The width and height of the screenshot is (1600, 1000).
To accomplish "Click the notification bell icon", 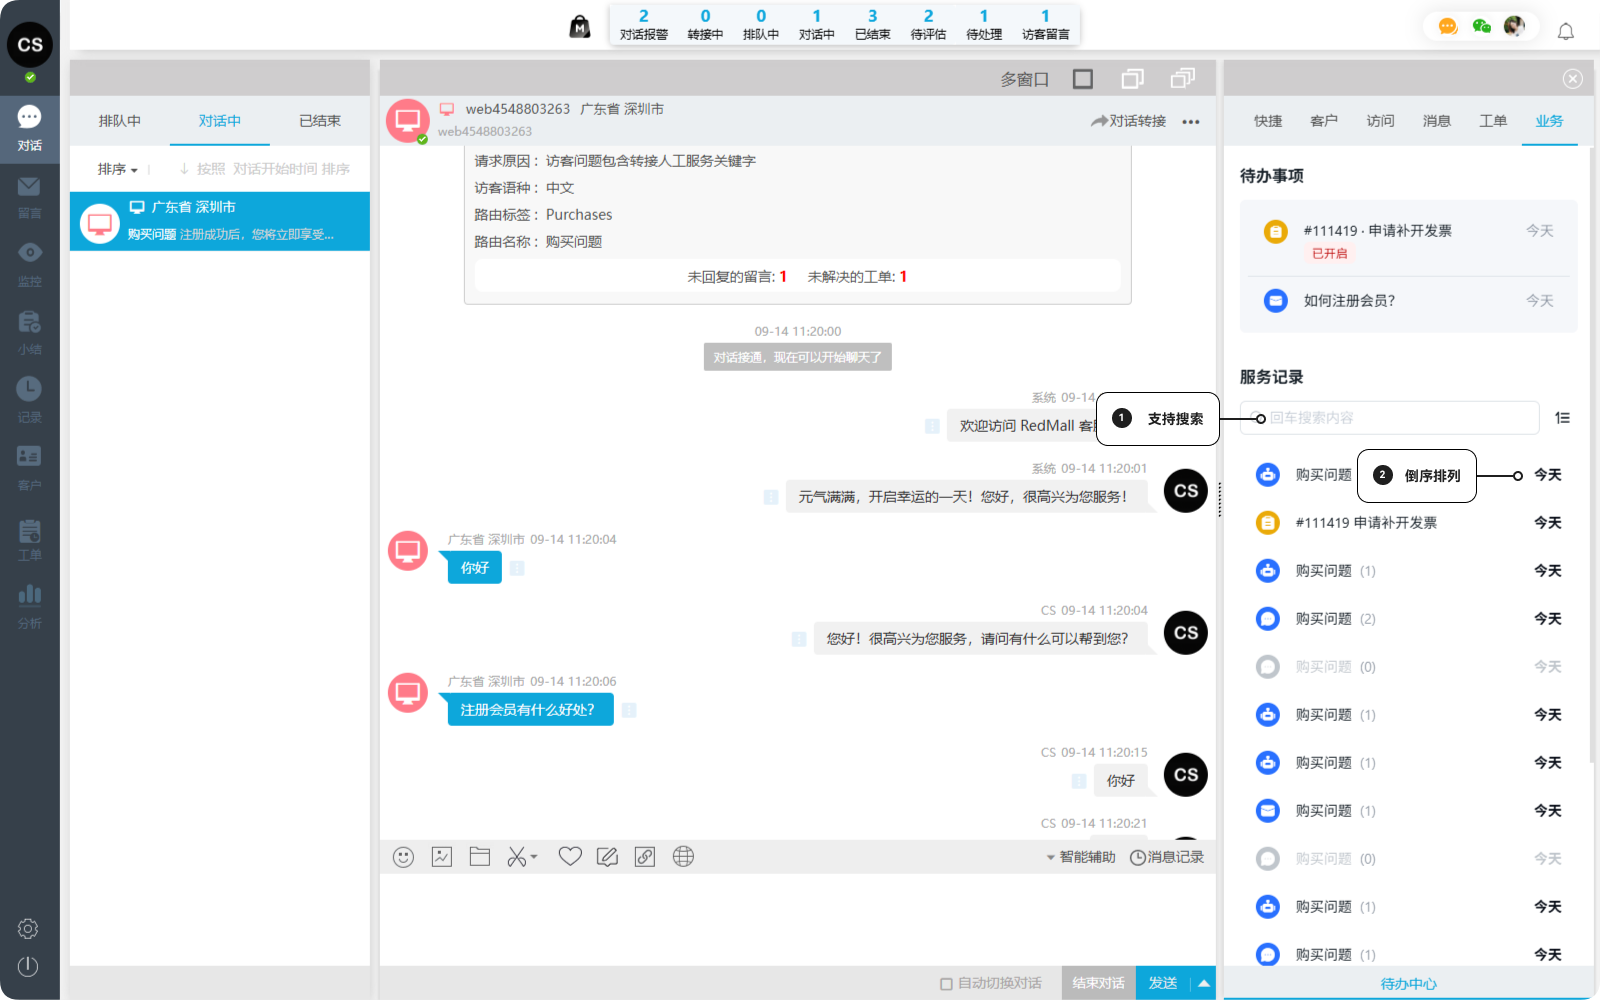I will [1565, 32].
